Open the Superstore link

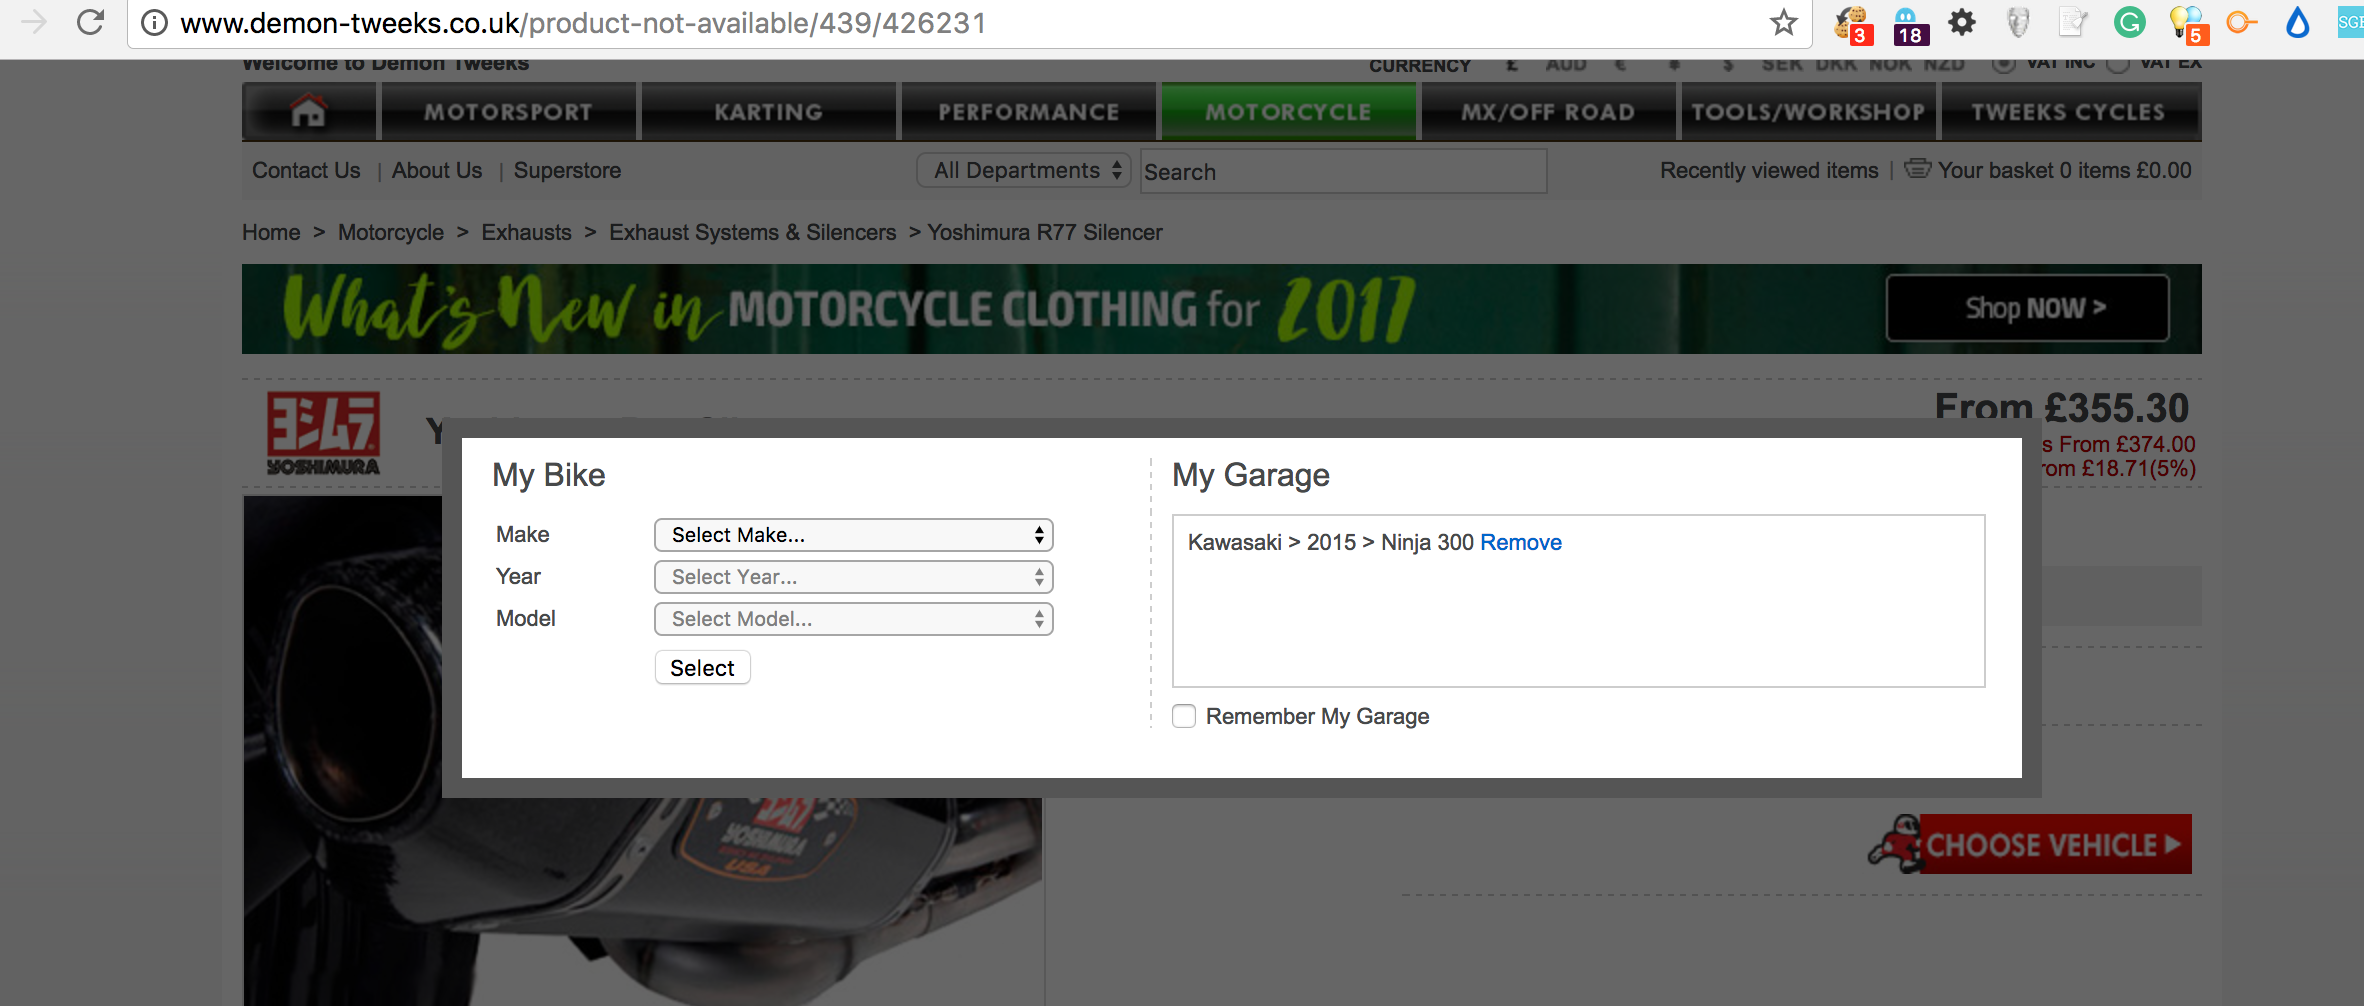point(567,170)
